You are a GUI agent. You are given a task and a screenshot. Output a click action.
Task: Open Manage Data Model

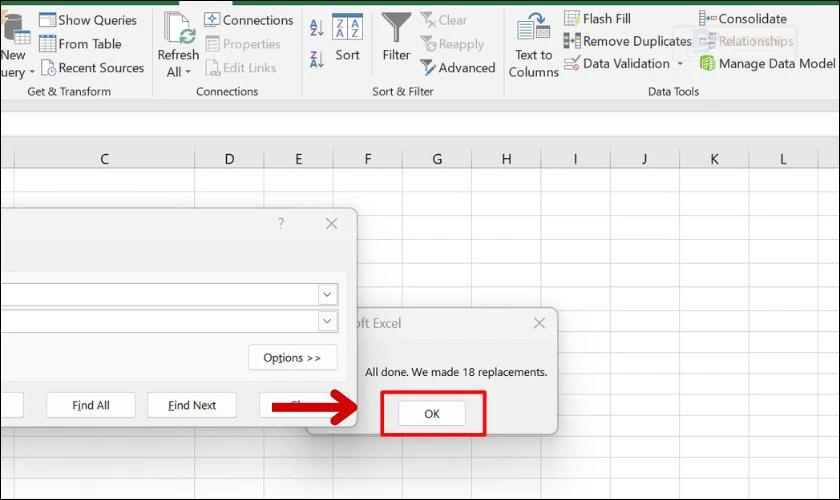pos(768,63)
